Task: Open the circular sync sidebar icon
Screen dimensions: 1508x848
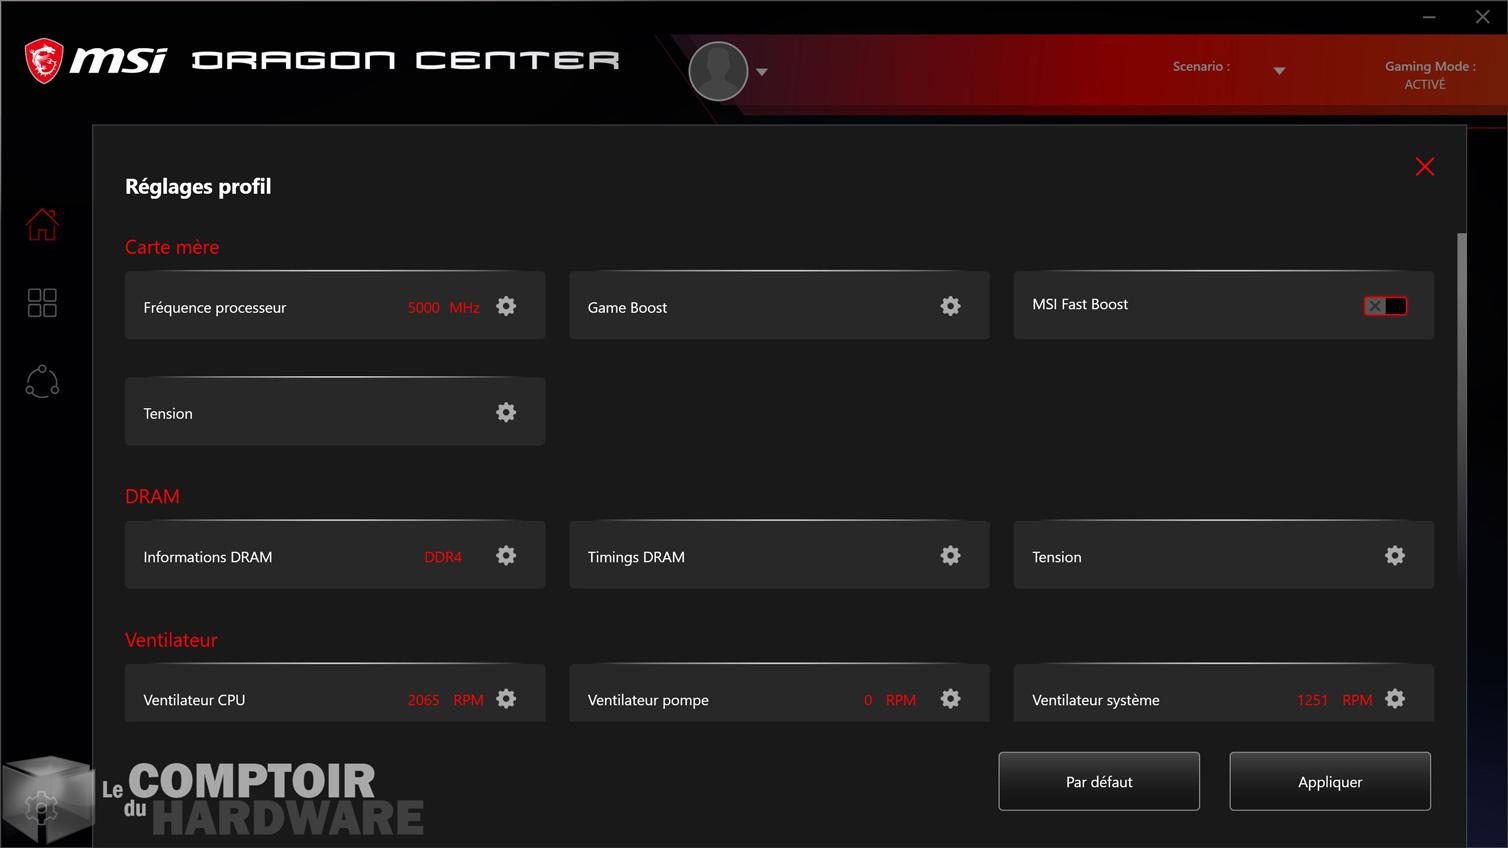Action: [42, 382]
